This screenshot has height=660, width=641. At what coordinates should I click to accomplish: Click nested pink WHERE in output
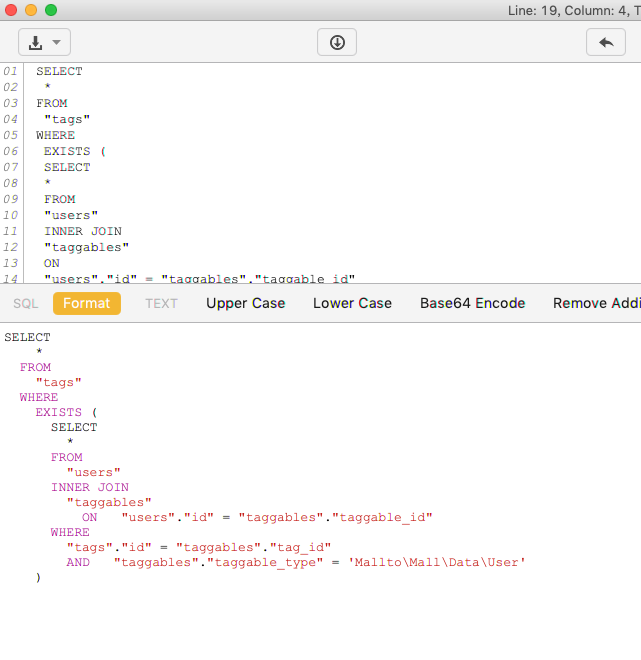(x=70, y=532)
